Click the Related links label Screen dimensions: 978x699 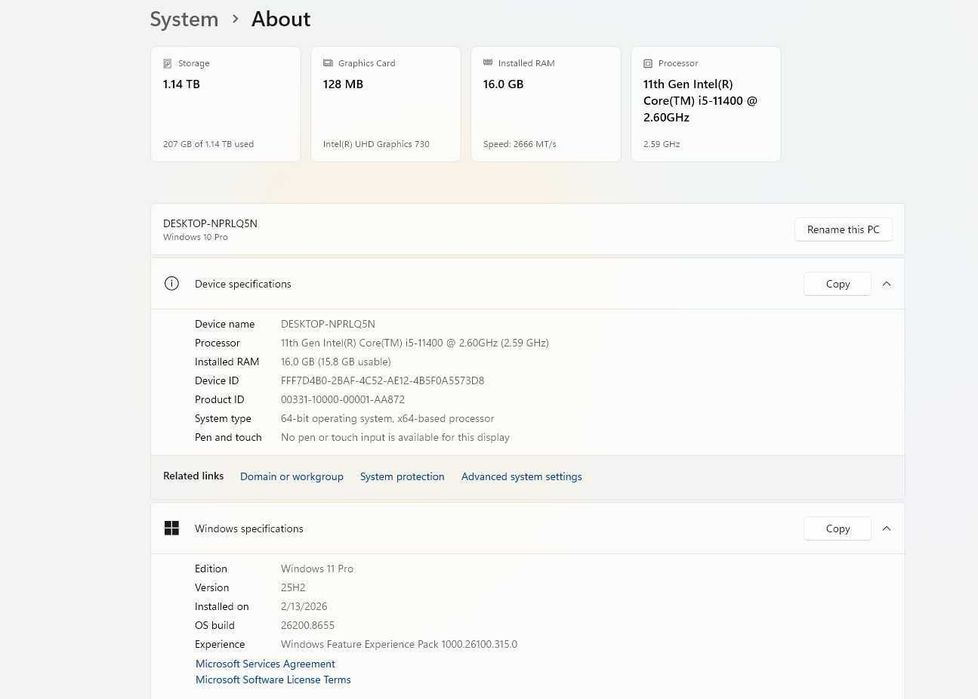(193, 476)
